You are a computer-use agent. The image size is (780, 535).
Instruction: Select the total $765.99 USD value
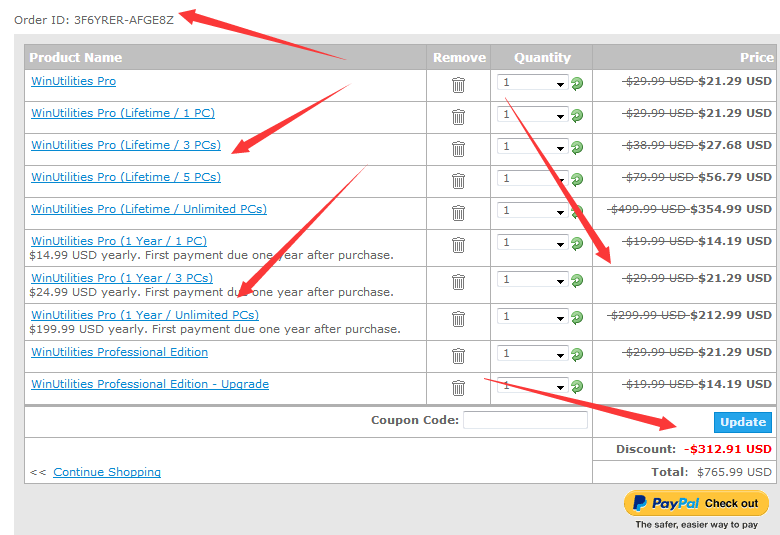(734, 472)
